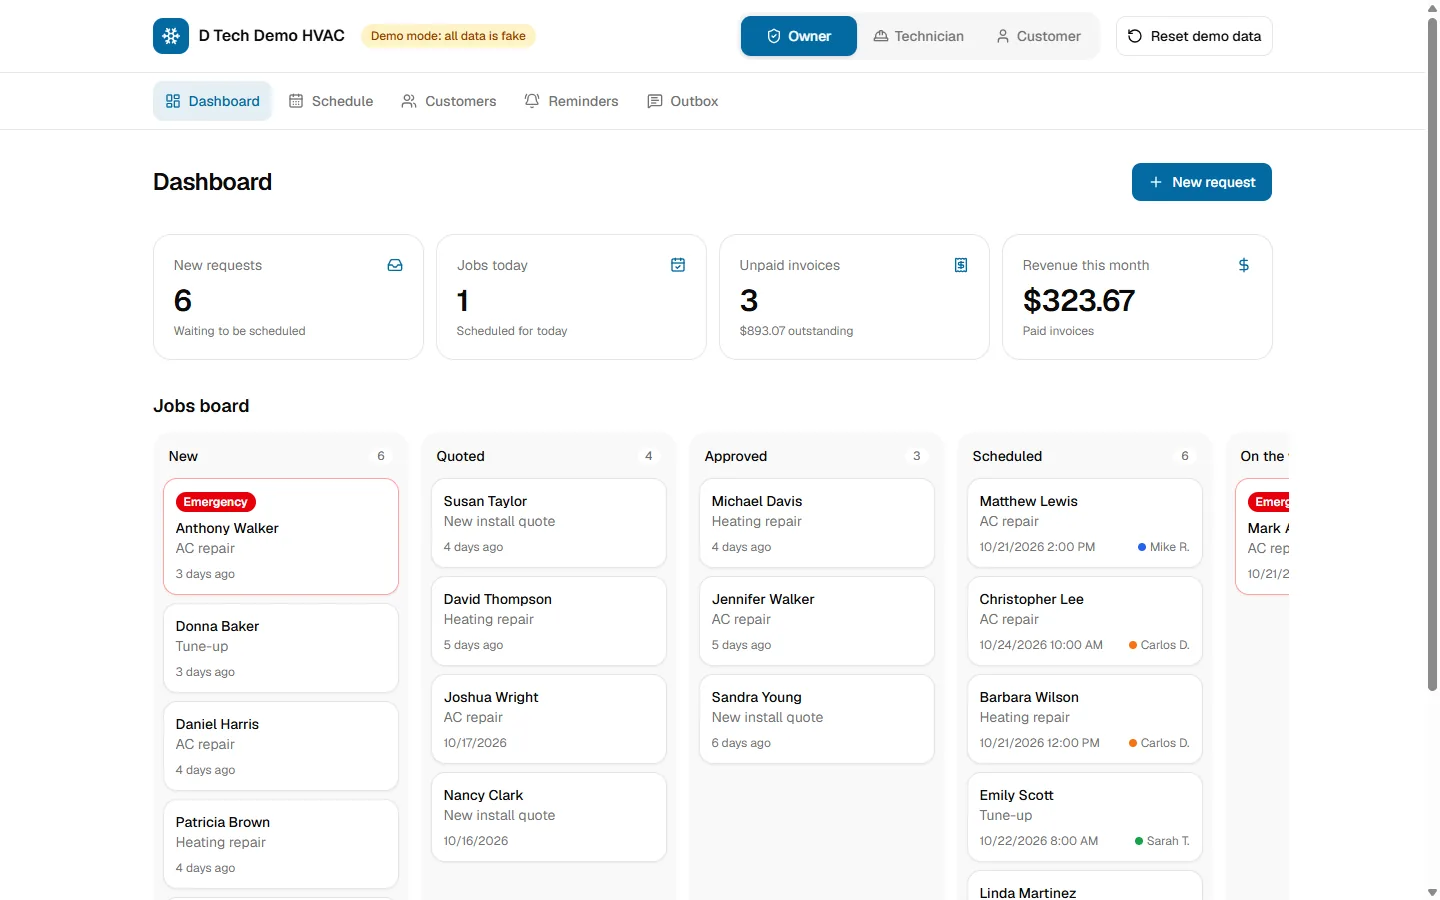
Task: Click the Dashboard grid icon in navigation
Action: [173, 101]
